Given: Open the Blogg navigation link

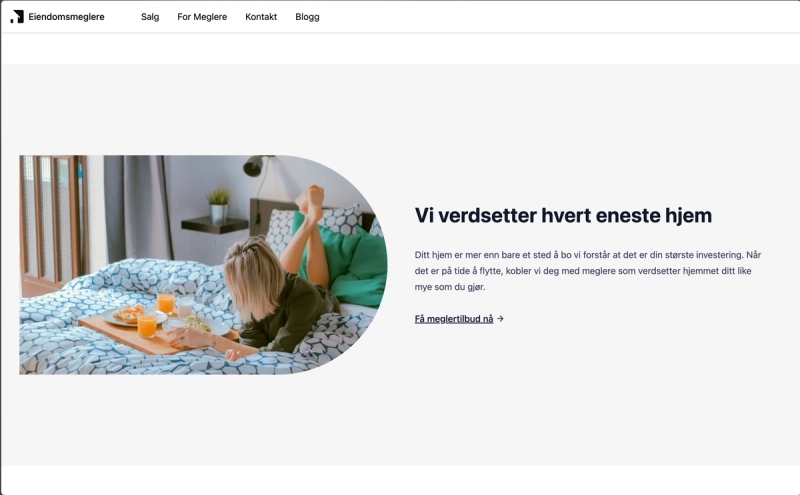Looking at the screenshot, I should pos(307,17).
